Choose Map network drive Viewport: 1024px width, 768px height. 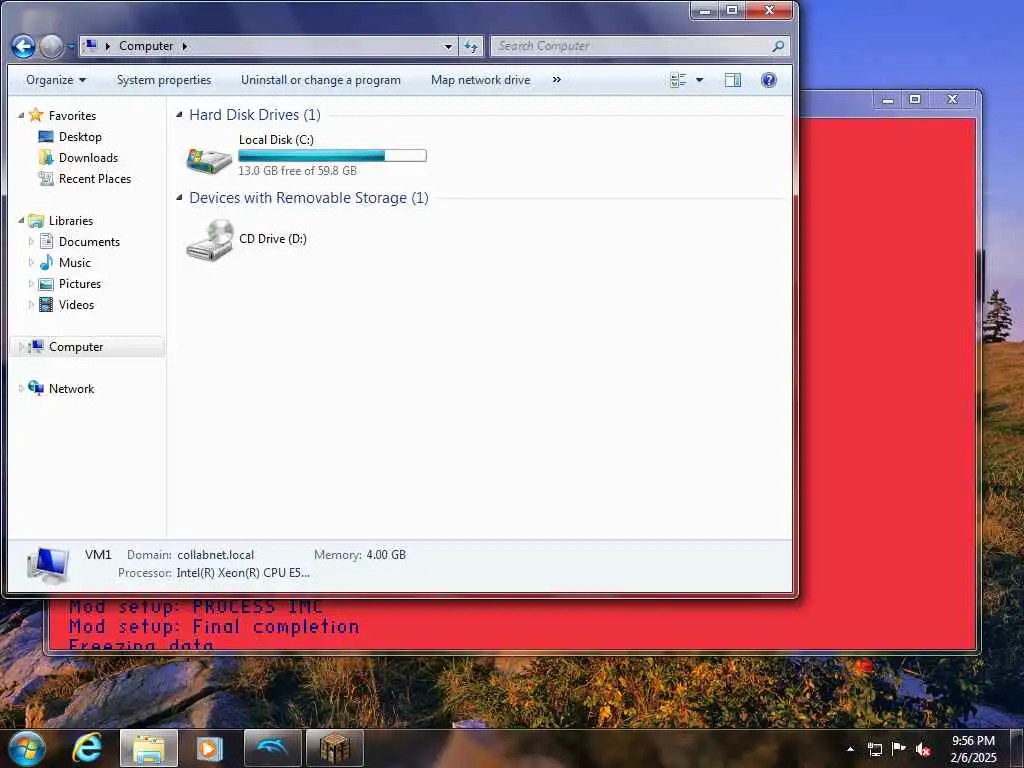(481, 80)
